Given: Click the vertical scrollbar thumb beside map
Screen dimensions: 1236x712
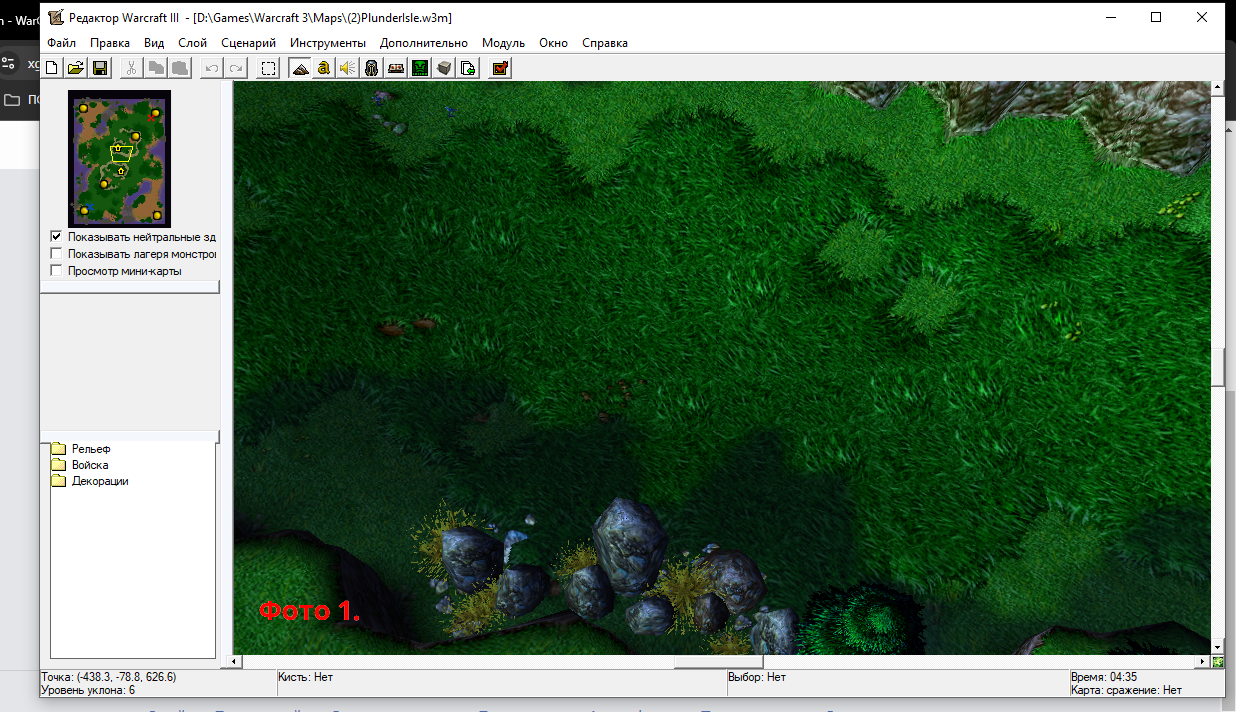Looking at the screenshot, I should tap(1218, 366).
